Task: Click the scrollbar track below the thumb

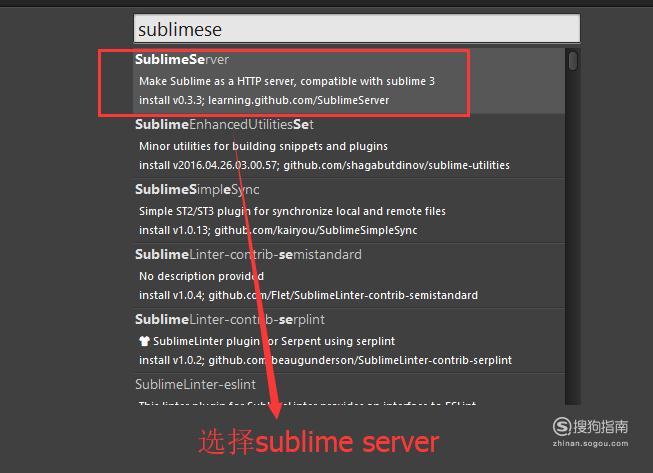Action: coord(573,237)
